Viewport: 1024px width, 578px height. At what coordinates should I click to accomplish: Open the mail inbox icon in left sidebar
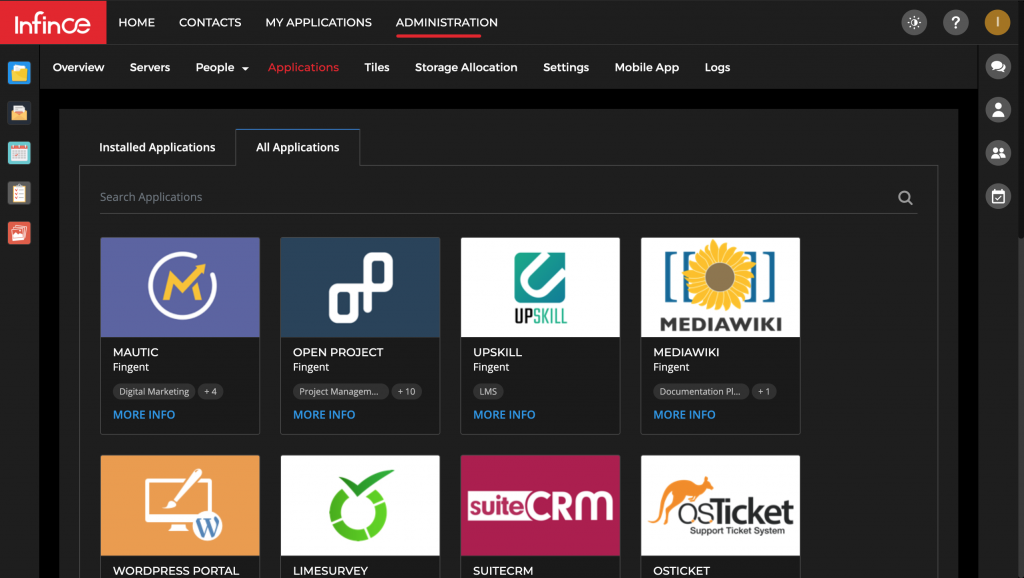pyautogui.click(x=19, y=113)
